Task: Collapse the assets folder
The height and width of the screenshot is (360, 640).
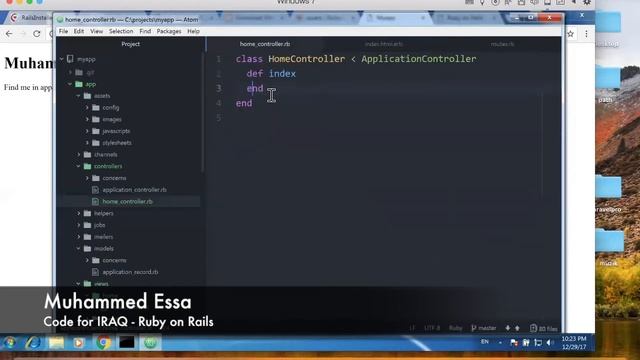Action: point(78,96)
